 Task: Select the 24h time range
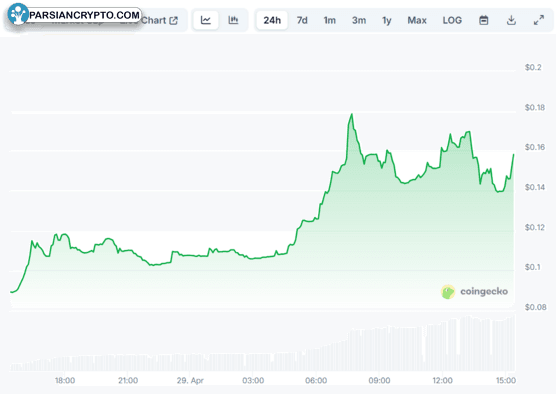coord(272,20)
